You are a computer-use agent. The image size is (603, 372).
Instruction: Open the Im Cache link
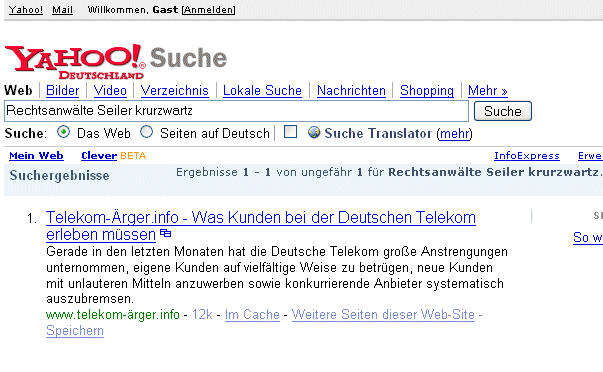click(x=252, y=315)
